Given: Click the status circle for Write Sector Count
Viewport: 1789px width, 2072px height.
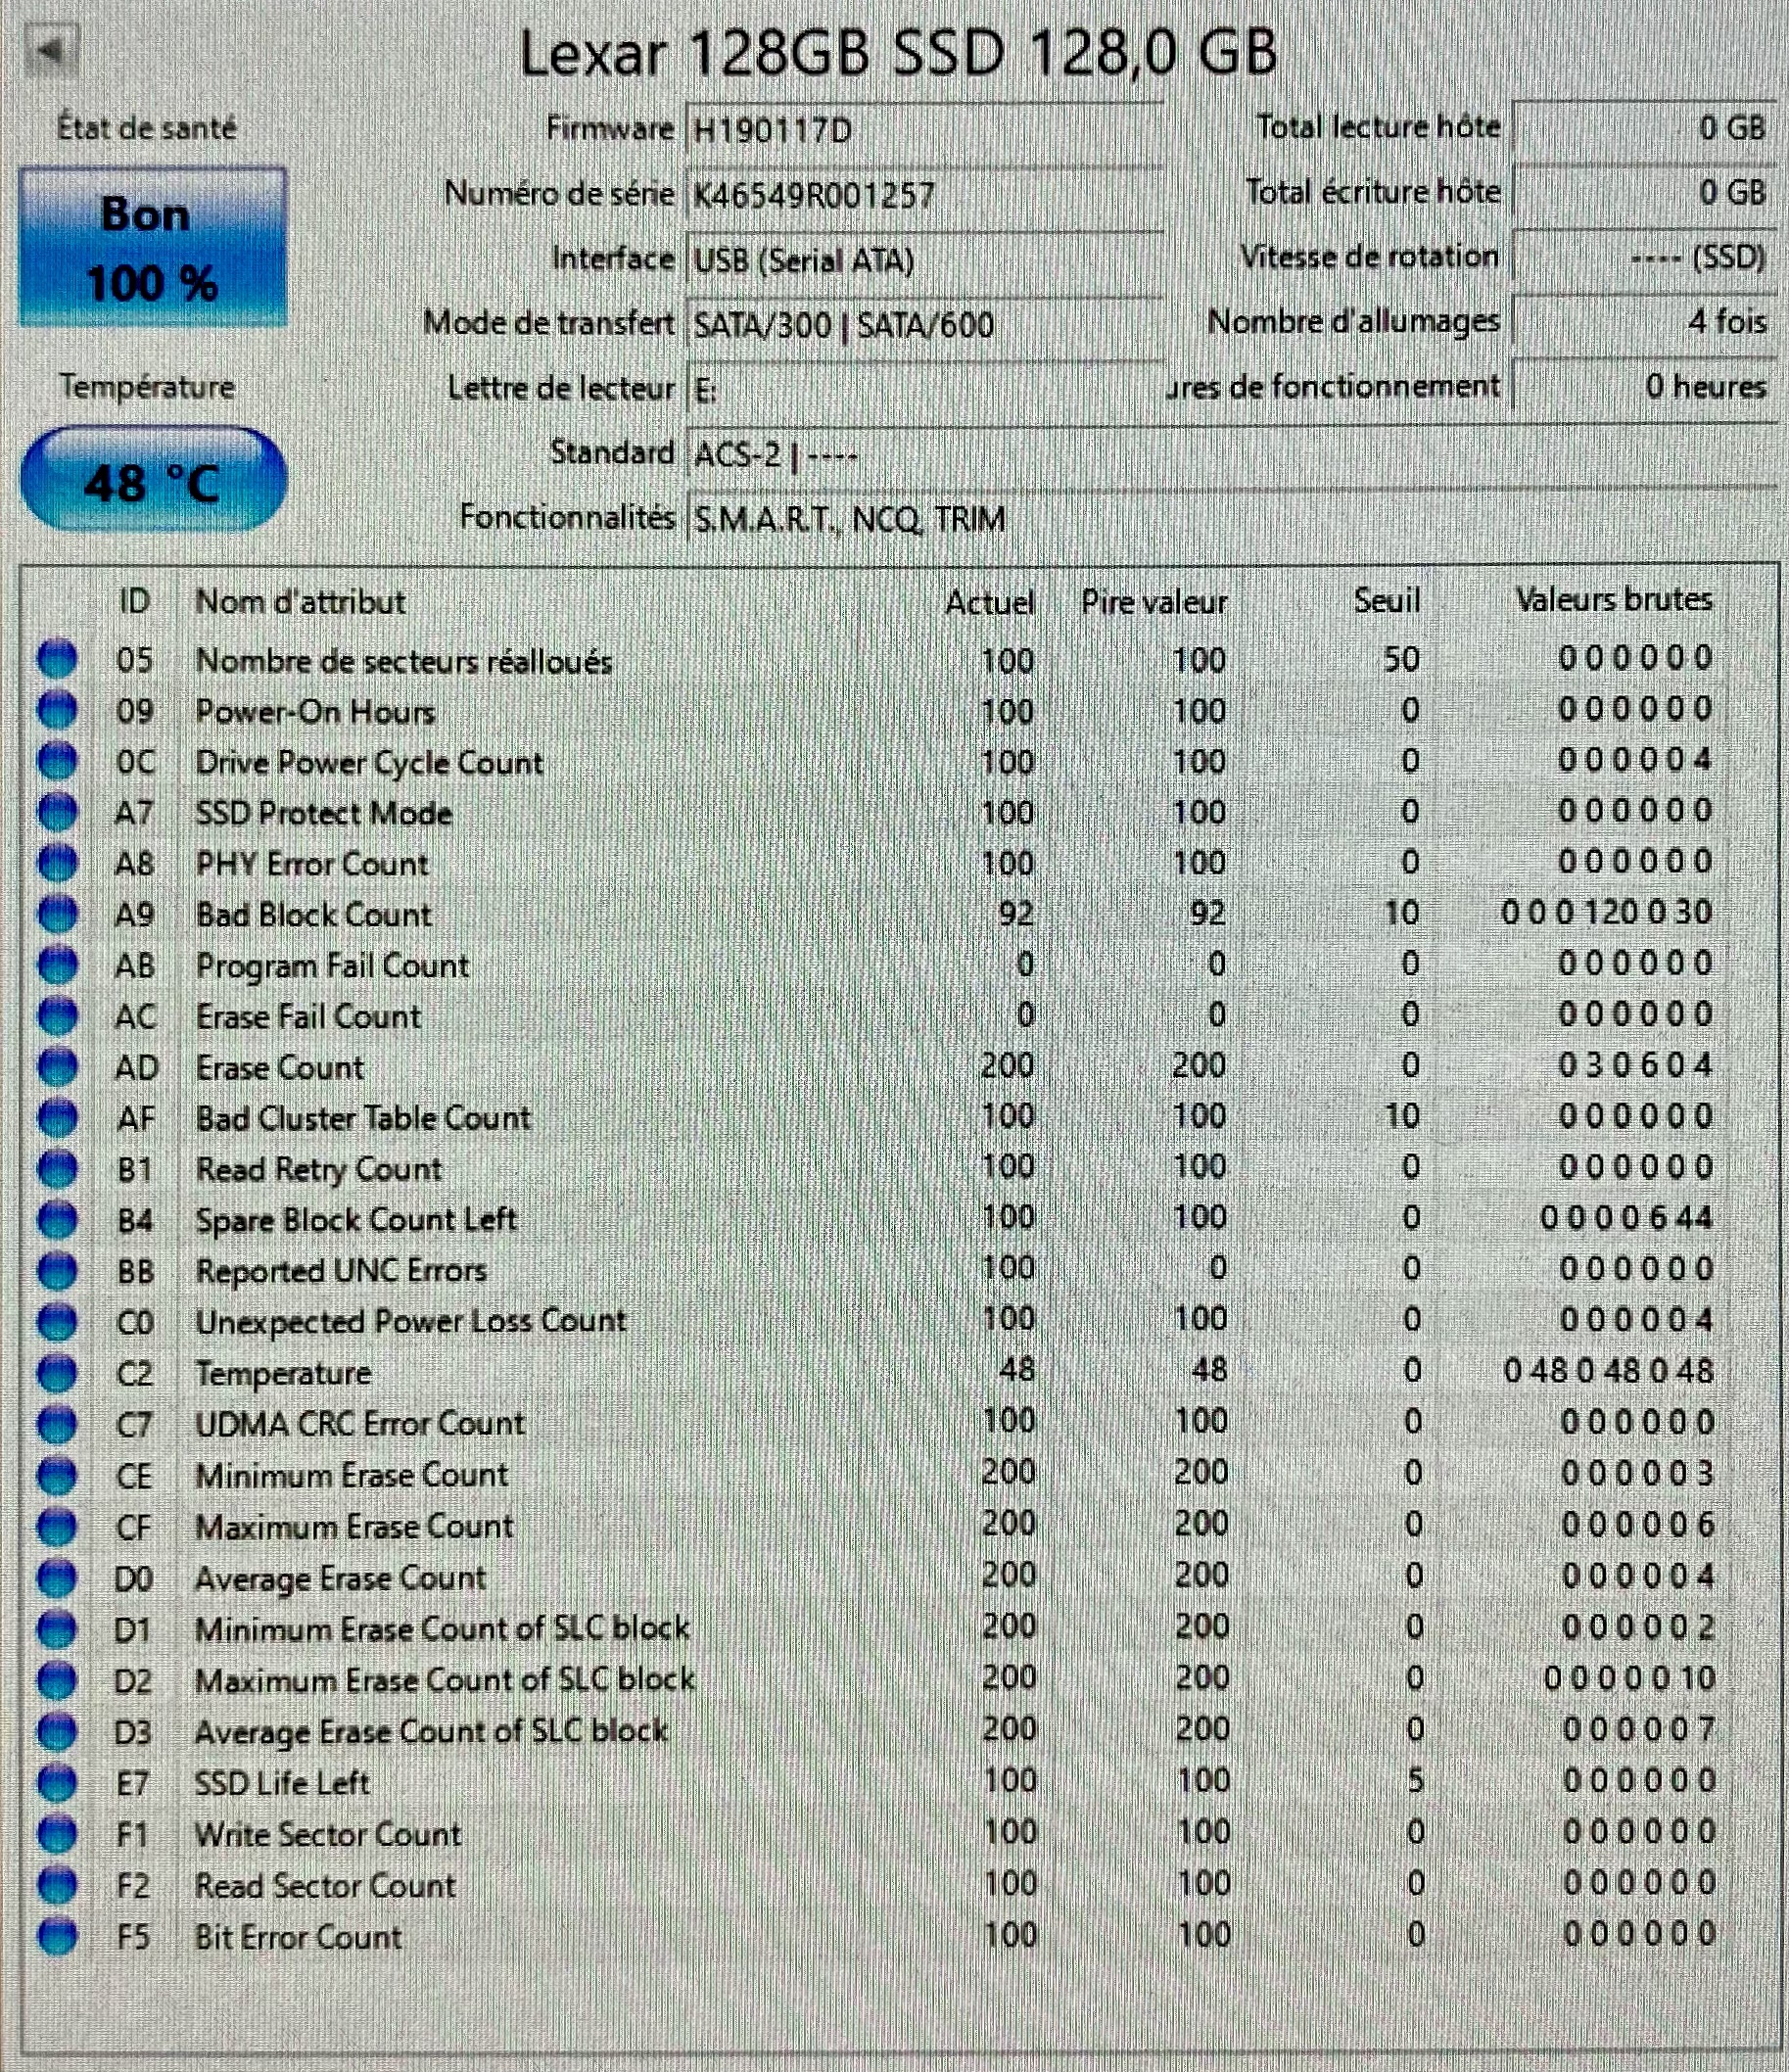Looking at the screenshot, I should 57,1834.
